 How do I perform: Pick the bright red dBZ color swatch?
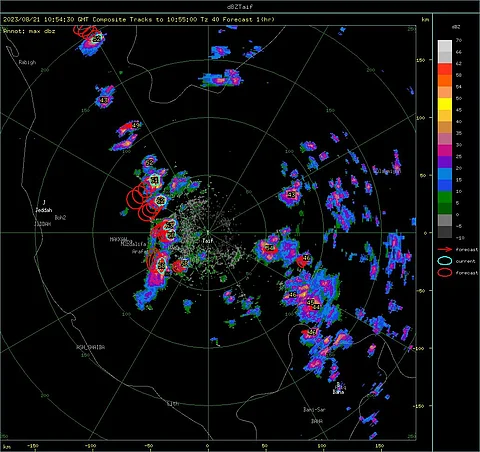coord(445,69)
